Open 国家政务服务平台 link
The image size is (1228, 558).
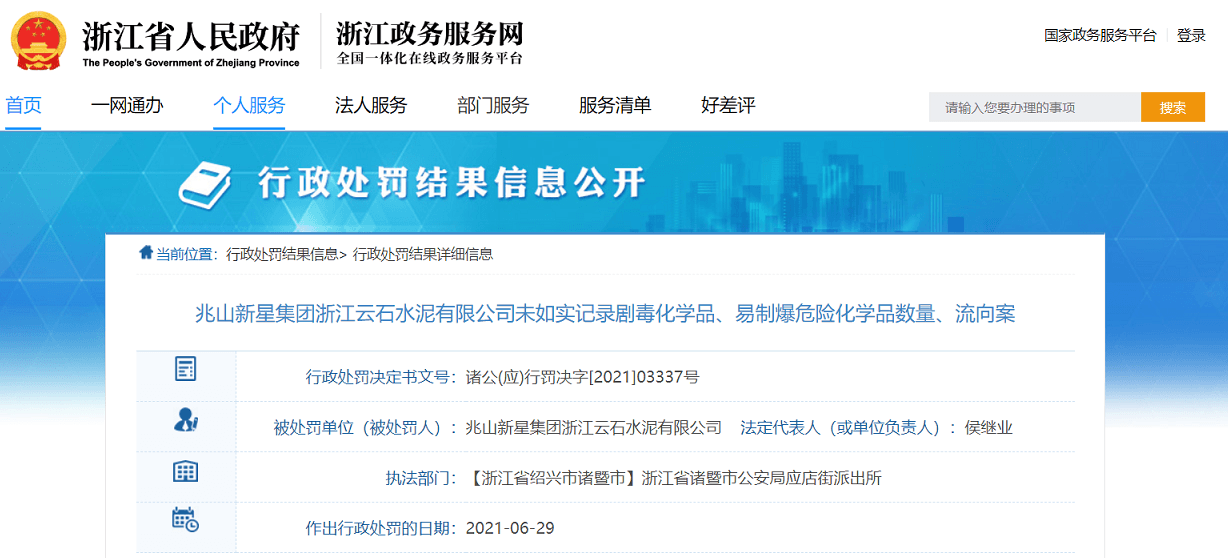pyautogui.click(x=1100, y=36)
